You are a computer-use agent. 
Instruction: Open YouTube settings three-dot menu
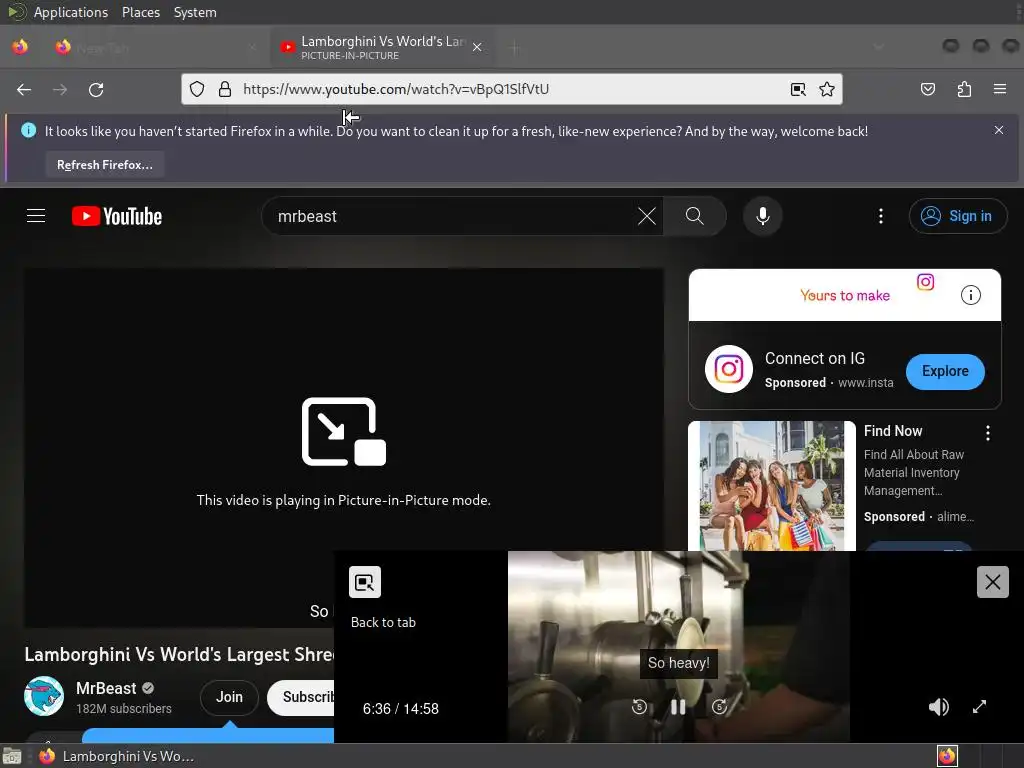(881, 216)
